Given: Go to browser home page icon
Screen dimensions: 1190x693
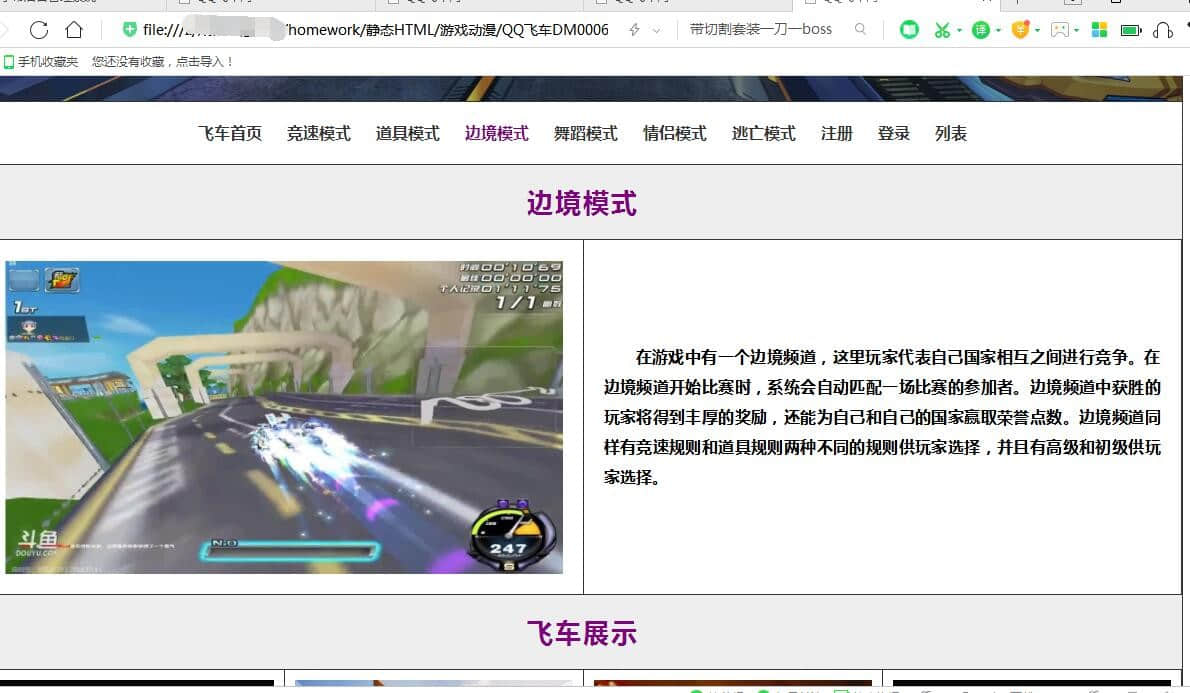Looking at the screenshot, I should point(74,30).
